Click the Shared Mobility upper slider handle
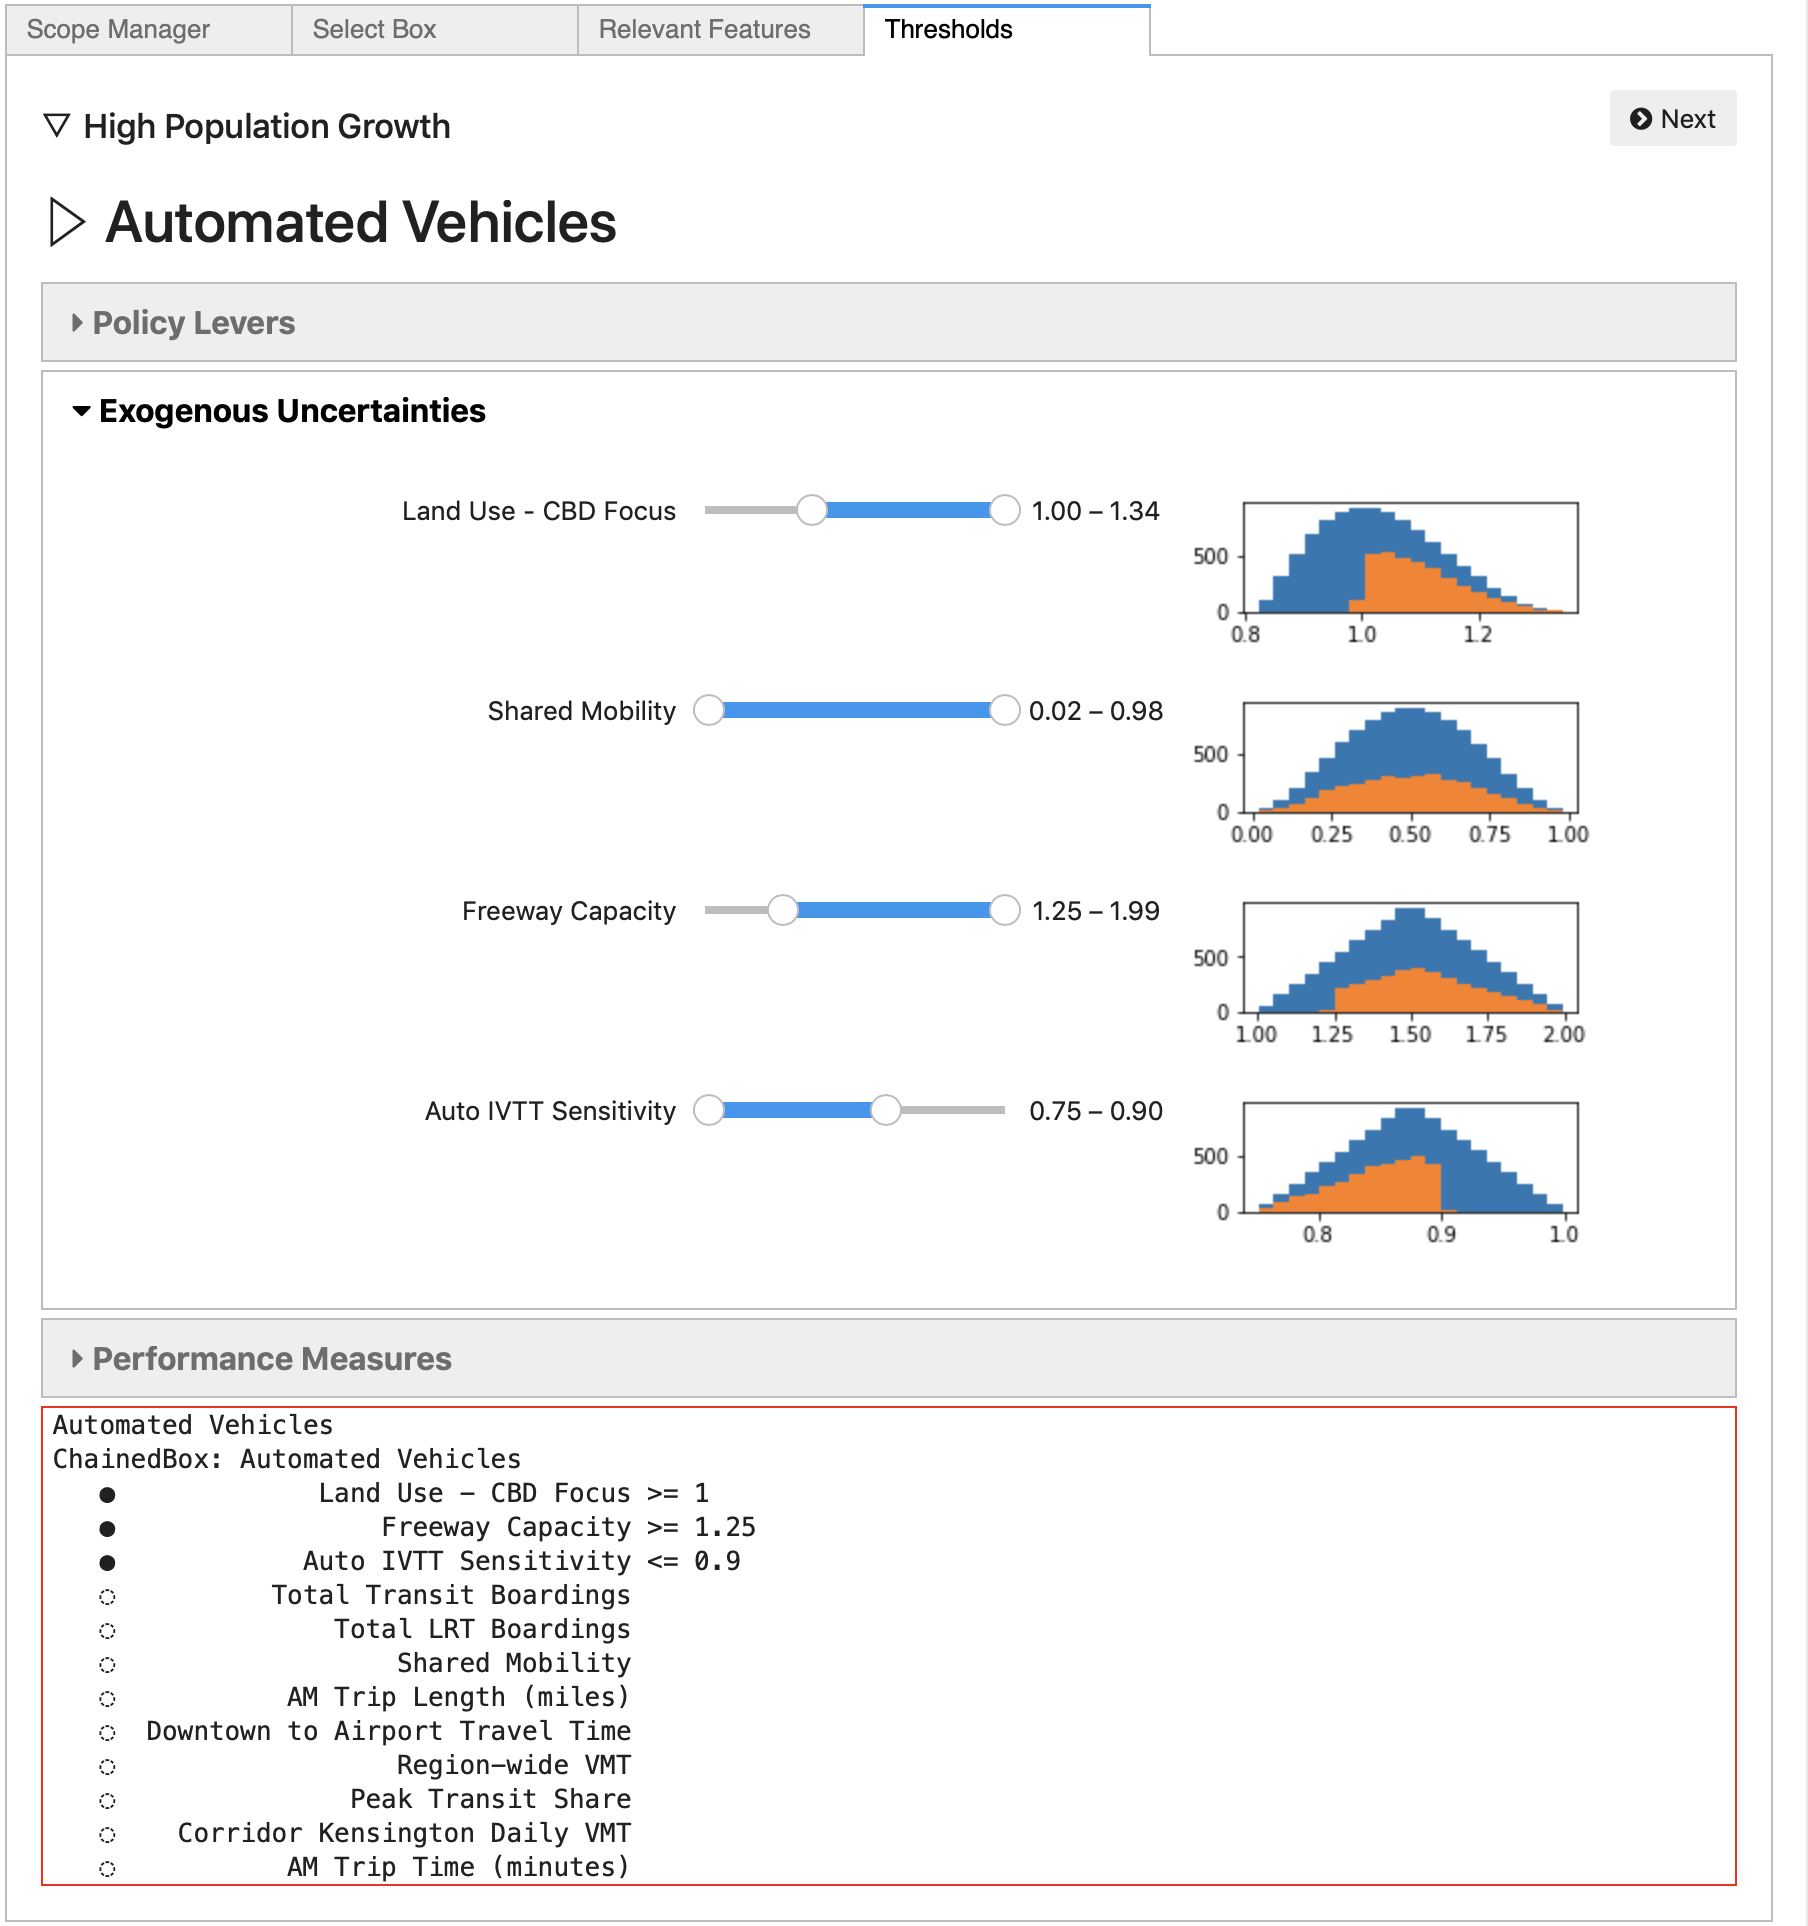 (1004, 711)
